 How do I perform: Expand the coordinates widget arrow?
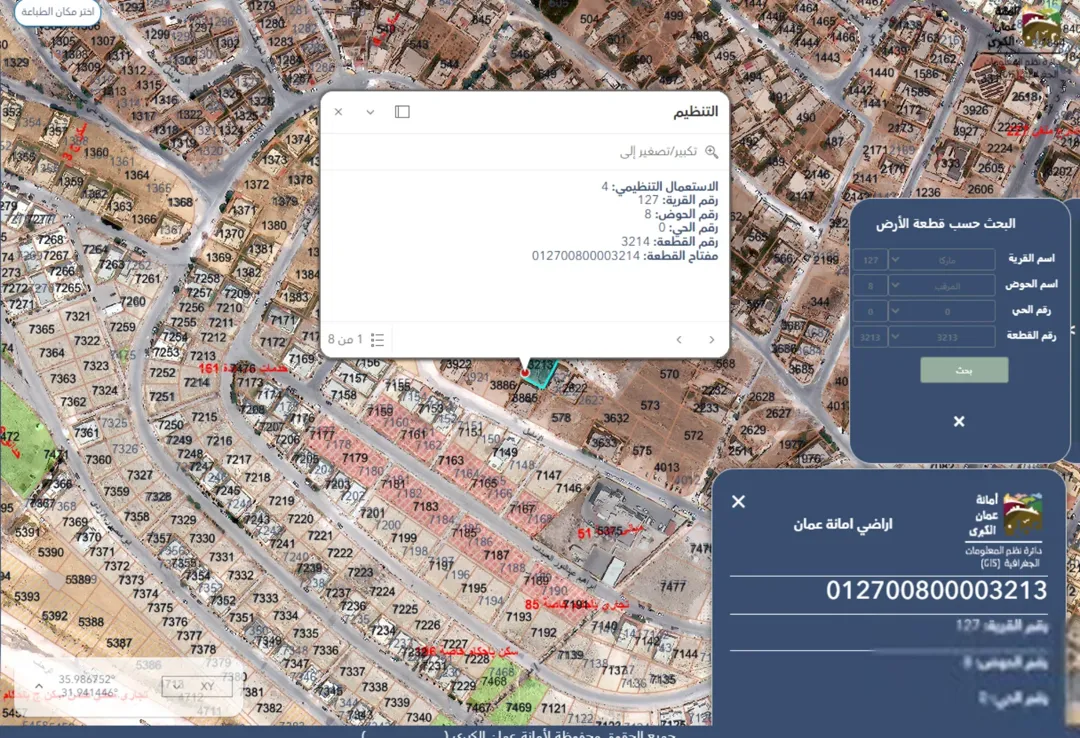click(39, 686)
